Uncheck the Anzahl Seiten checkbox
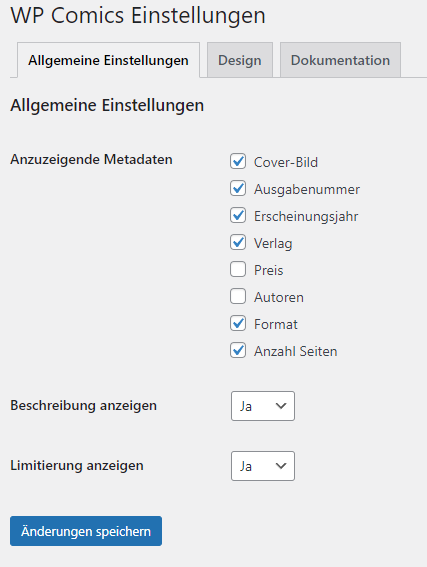This screenshot has height=567, width=427. (238, 350)
